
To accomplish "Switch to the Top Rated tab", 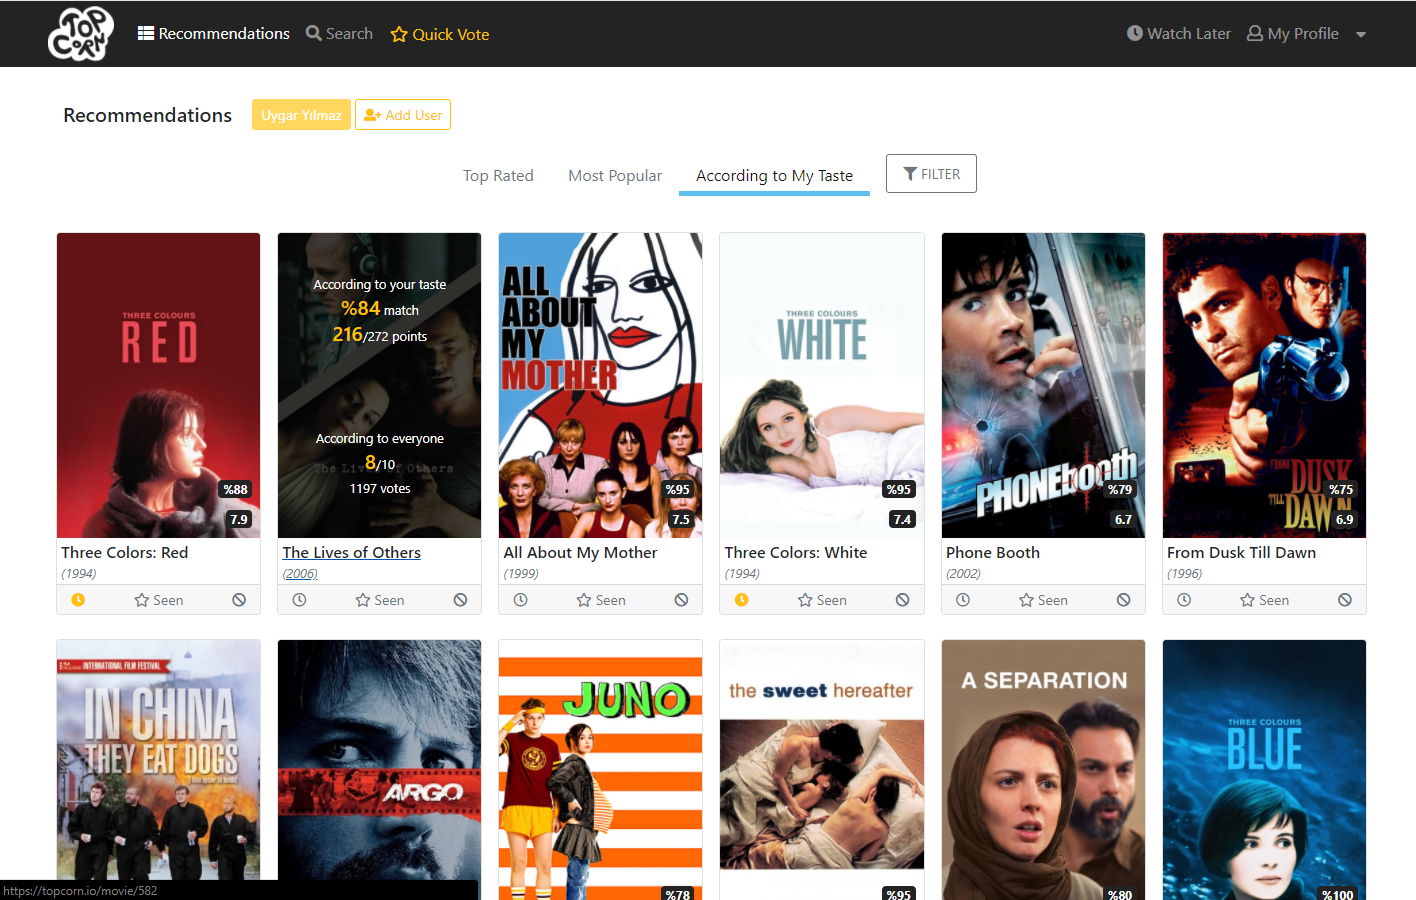I will pos(498,175).
